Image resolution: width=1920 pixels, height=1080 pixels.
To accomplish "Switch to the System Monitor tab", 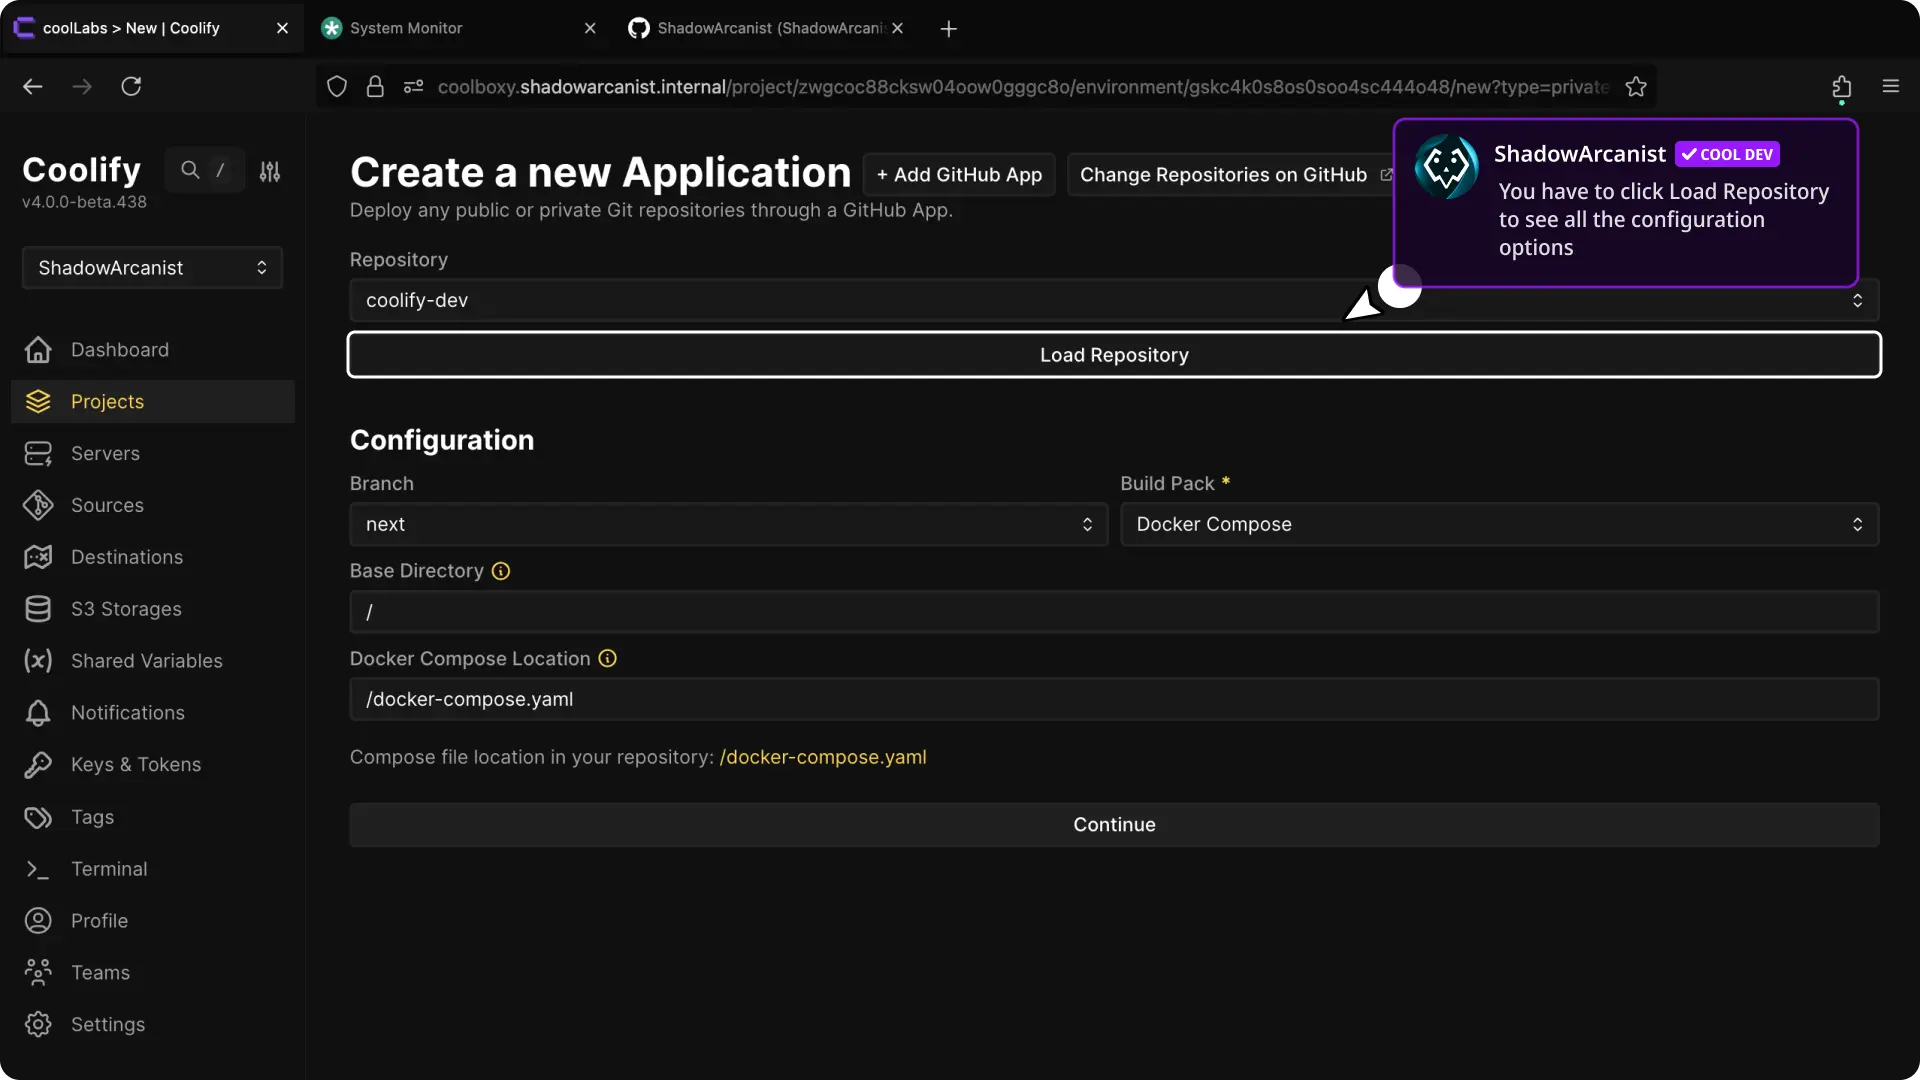I will click(x=406, y=28).
